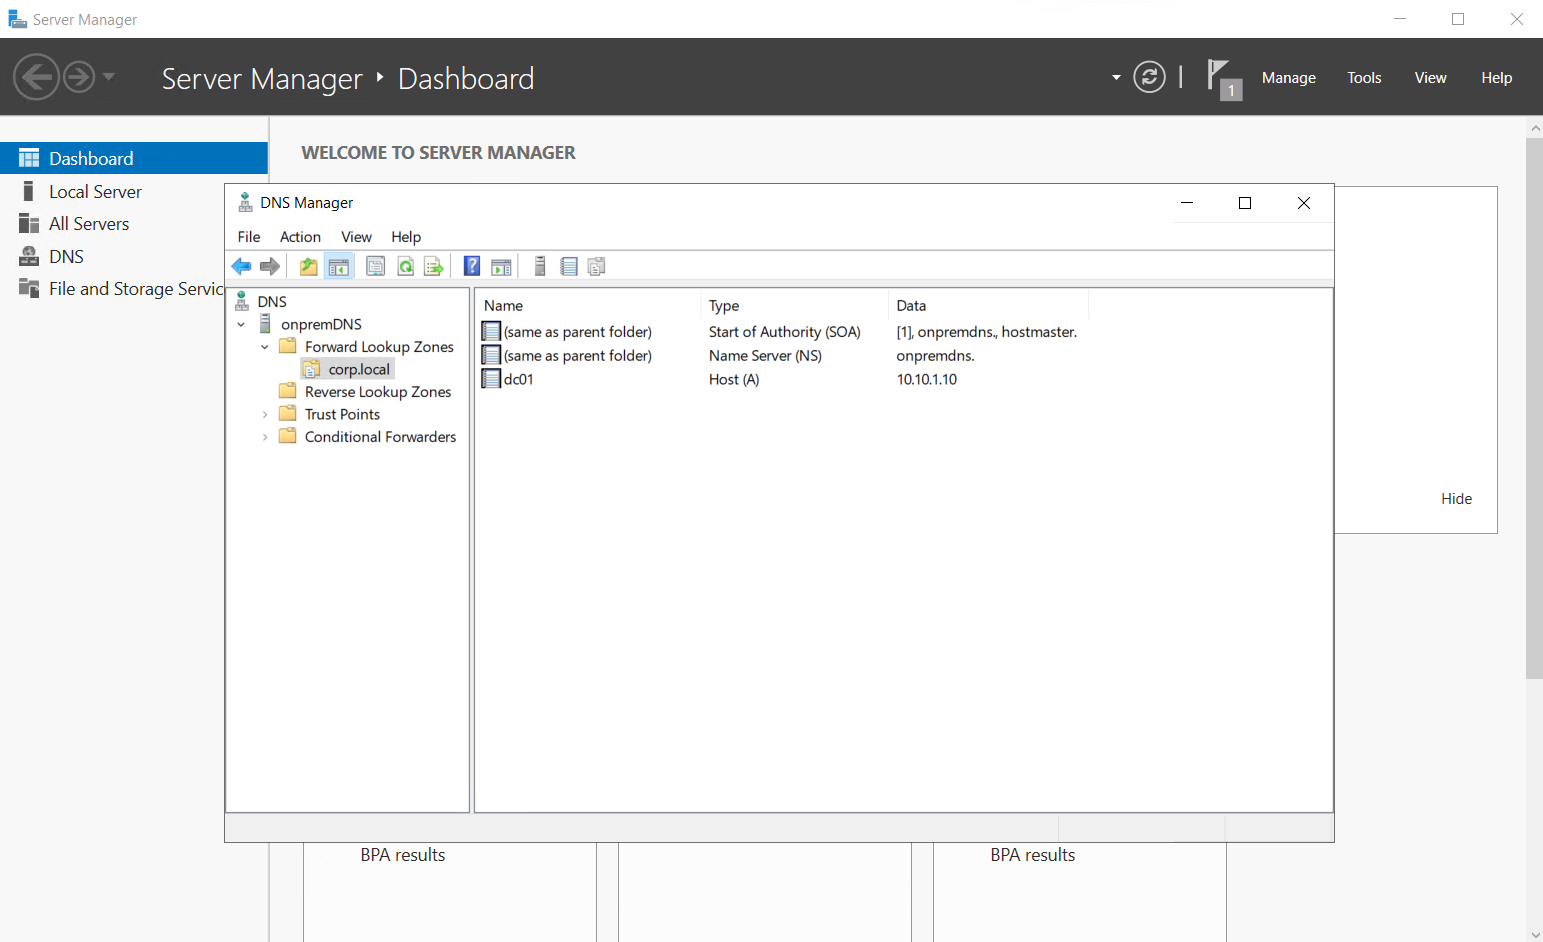This screenshot has height=942, width=1543.
Task: Open the Manage menu in Server Manager
Action: (x=1289, y=78)
